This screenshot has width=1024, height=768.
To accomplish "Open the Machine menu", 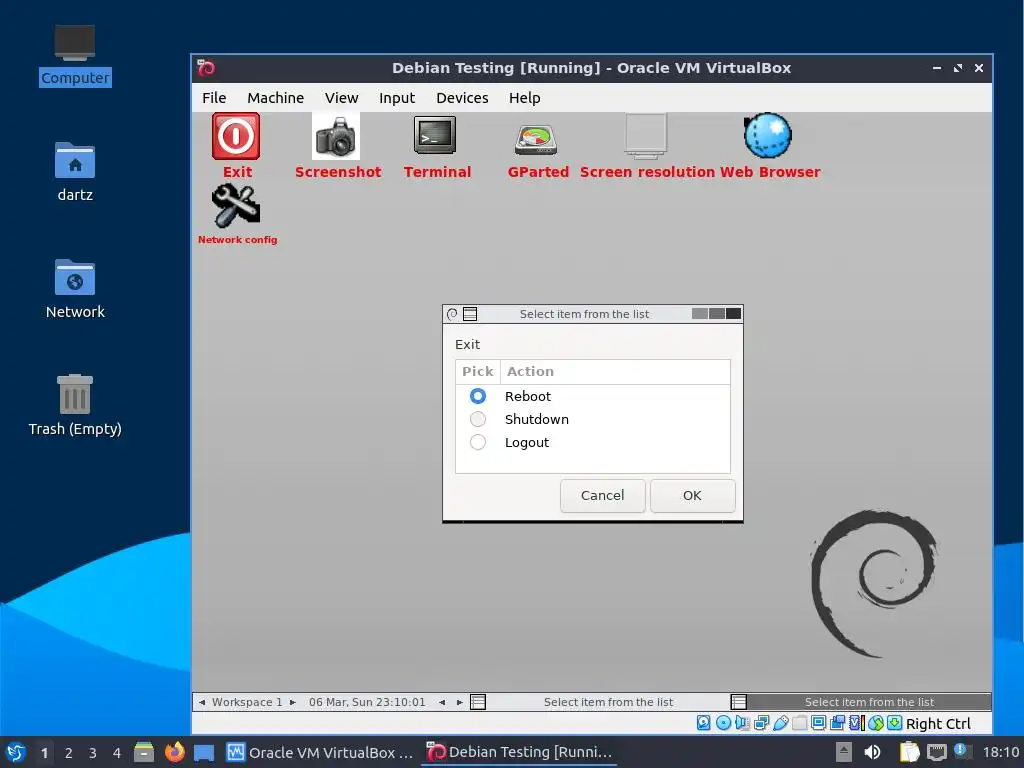I will tap(276, 98).
